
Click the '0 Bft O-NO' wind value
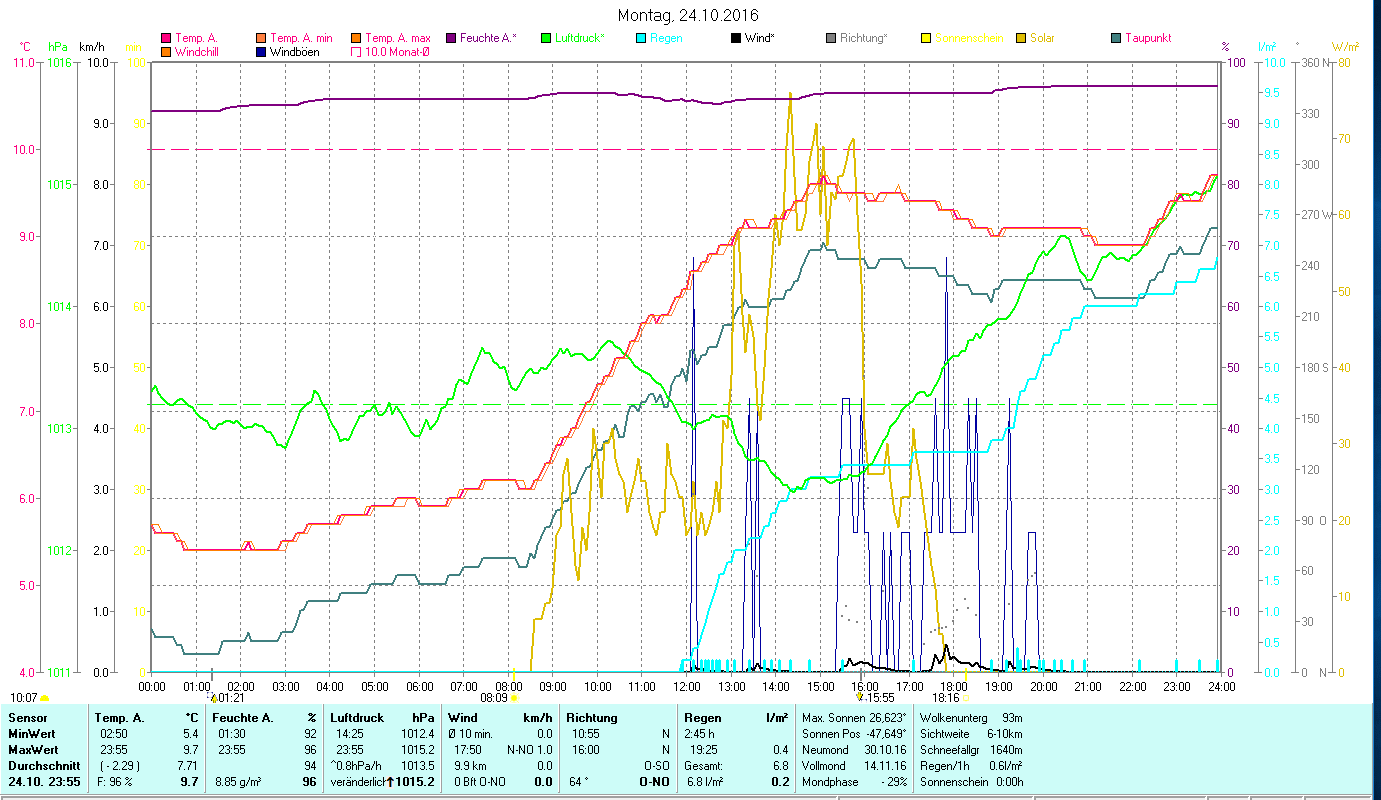[481, 782]
